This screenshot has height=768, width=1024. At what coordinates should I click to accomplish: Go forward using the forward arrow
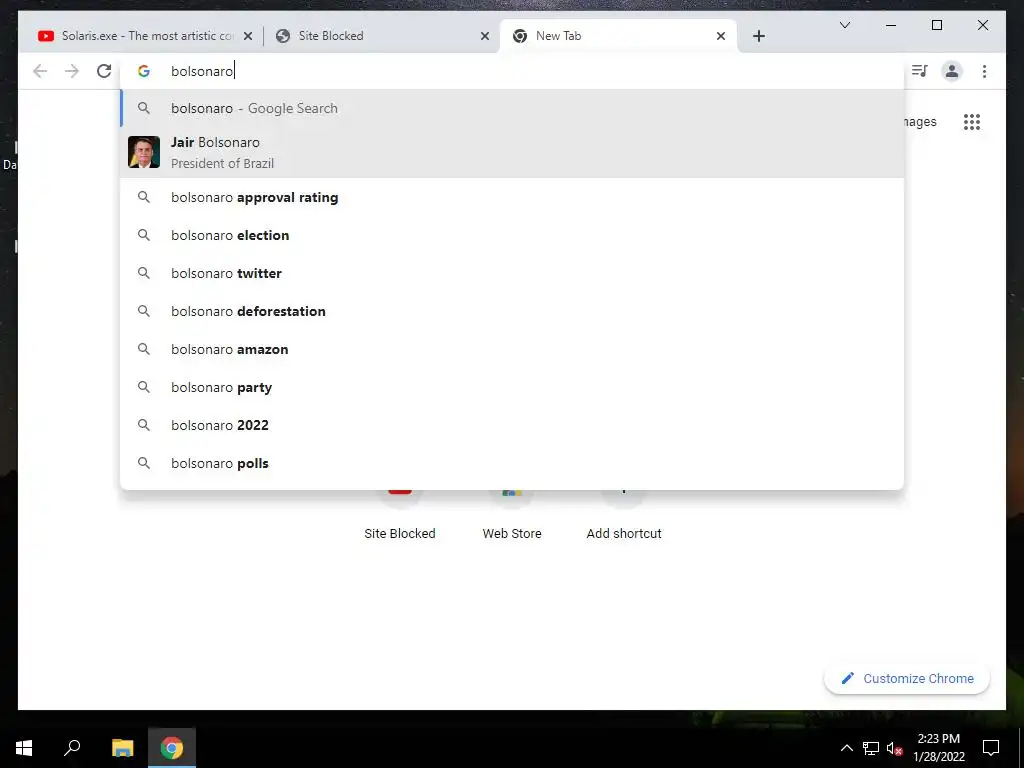[72, 71]
